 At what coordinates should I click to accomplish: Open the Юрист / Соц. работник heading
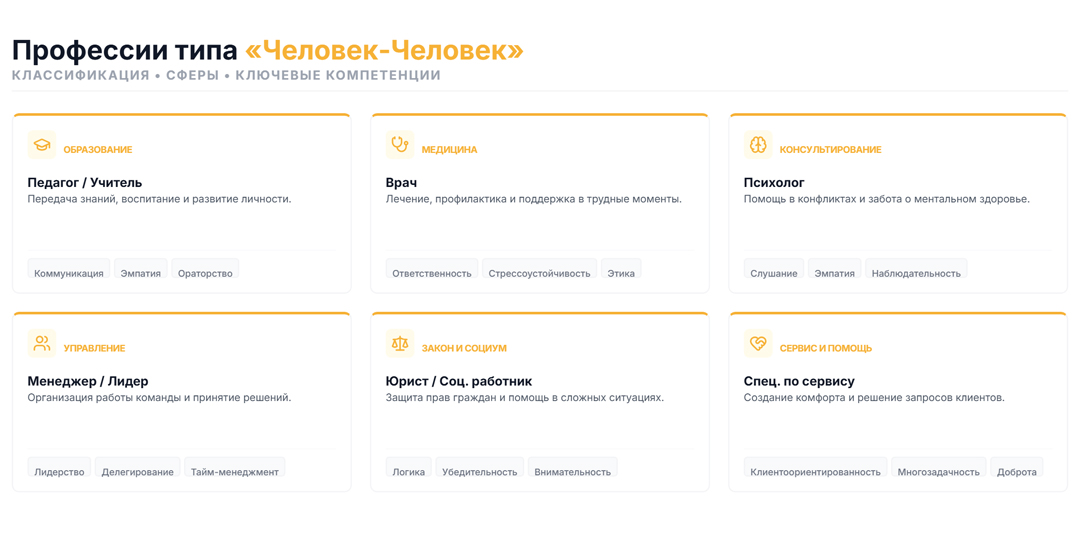tap(459, 381)
